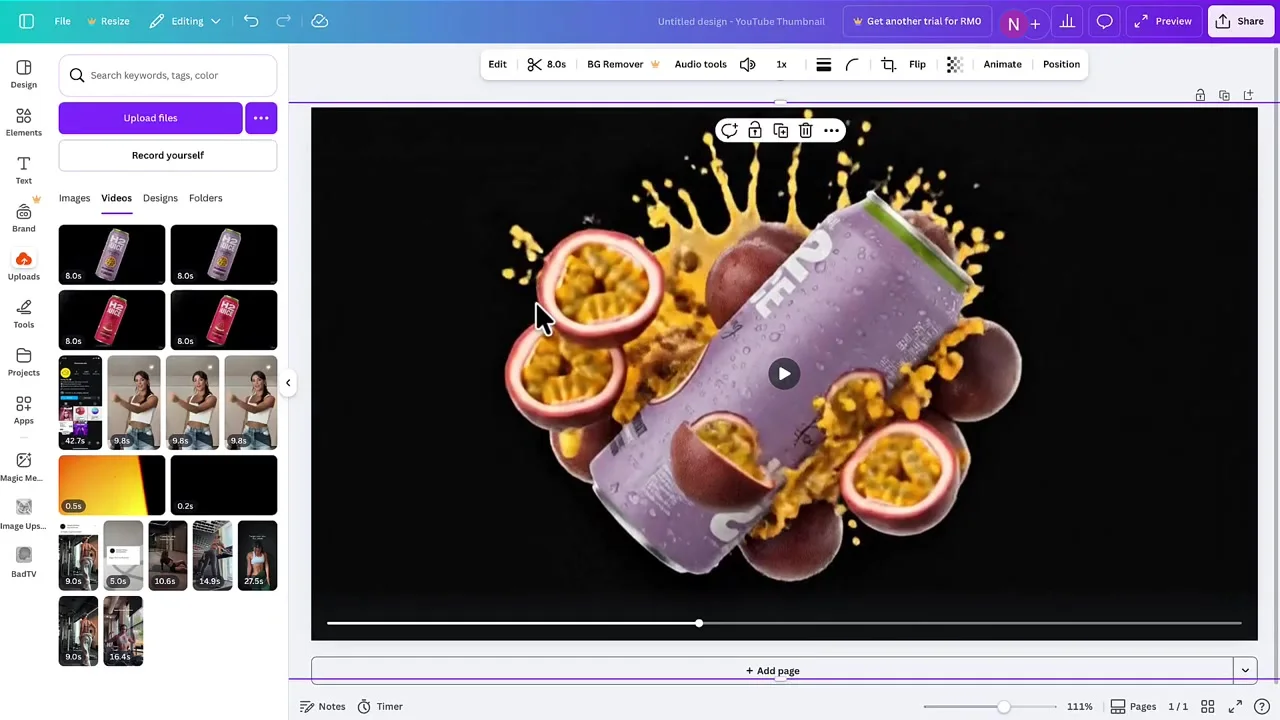This screenshot has width=1280, height=720.
Task: Switch to the Folders tab
Action: 205,198
